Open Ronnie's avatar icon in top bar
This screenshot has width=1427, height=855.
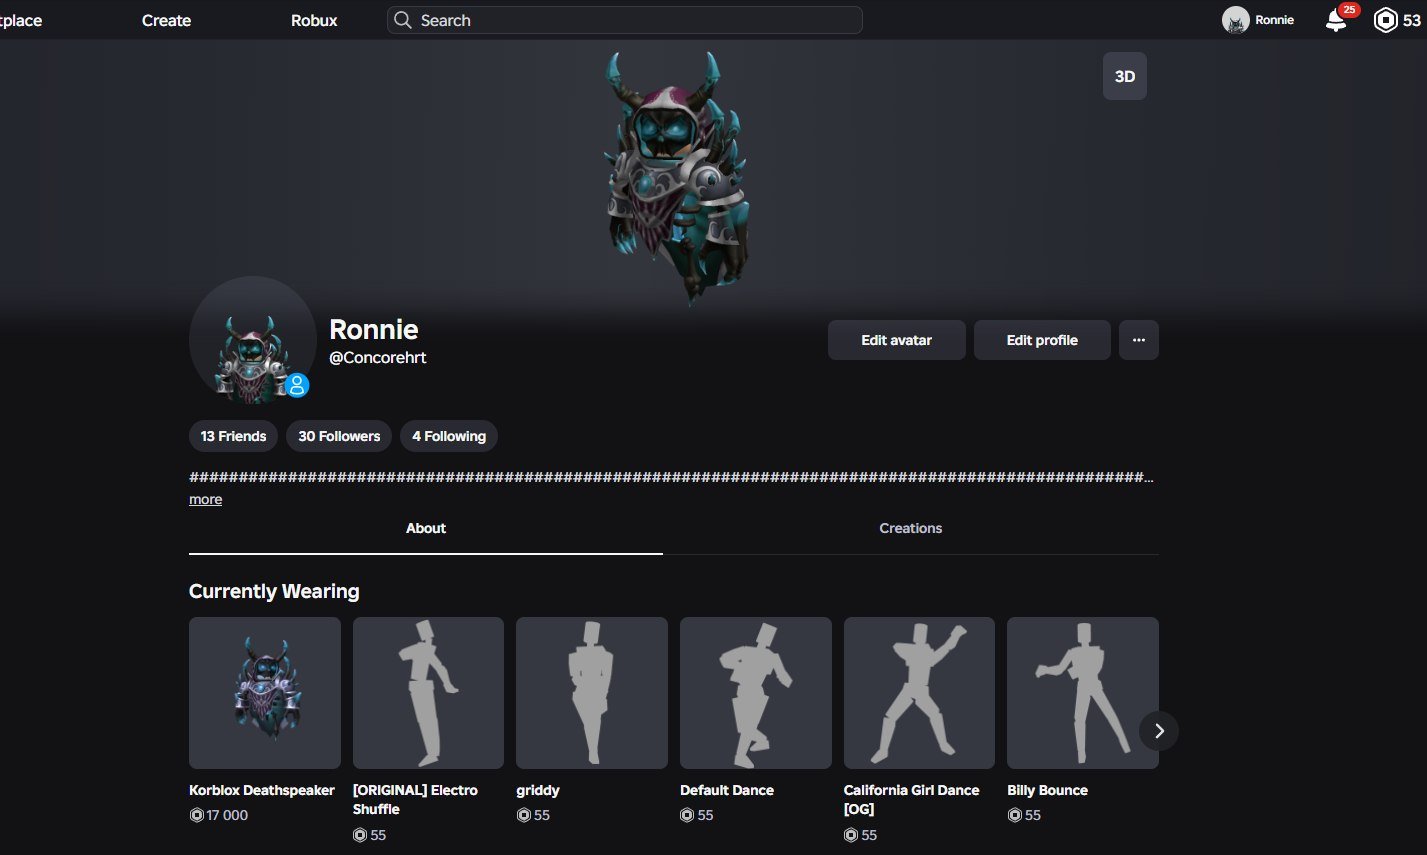pyautogui.click(x=1235, y=20)
